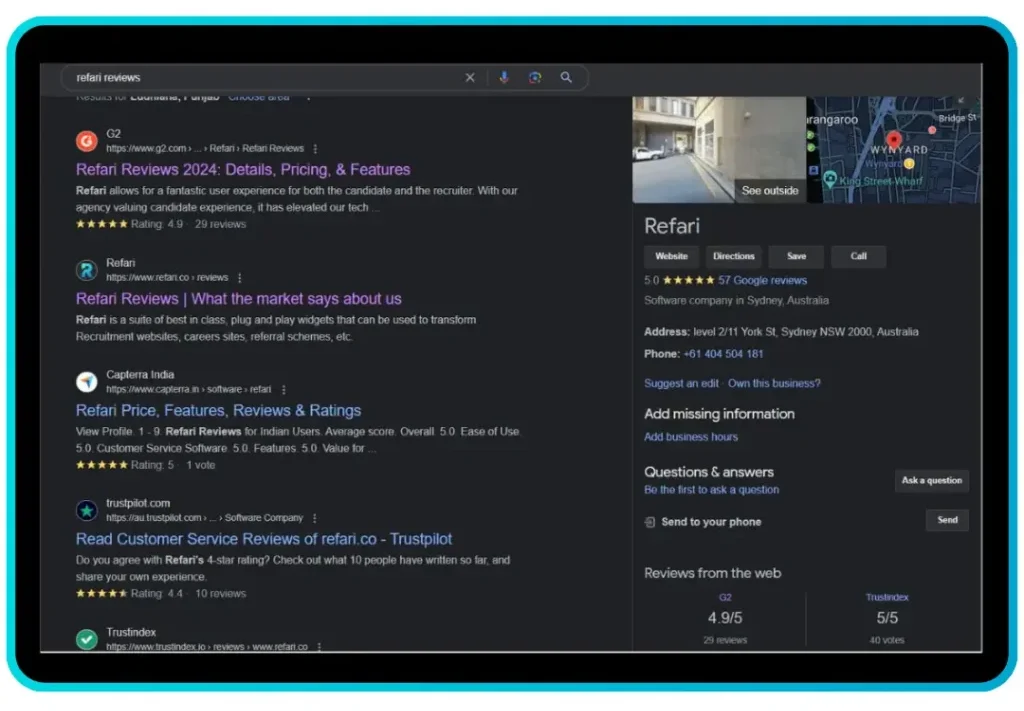Click the phone number +61 404 504 181

click(x=723, y=354)
